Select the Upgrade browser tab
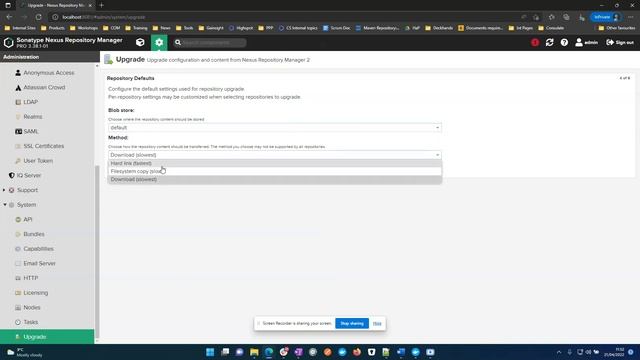640x360 pixels. click(56, 5)
